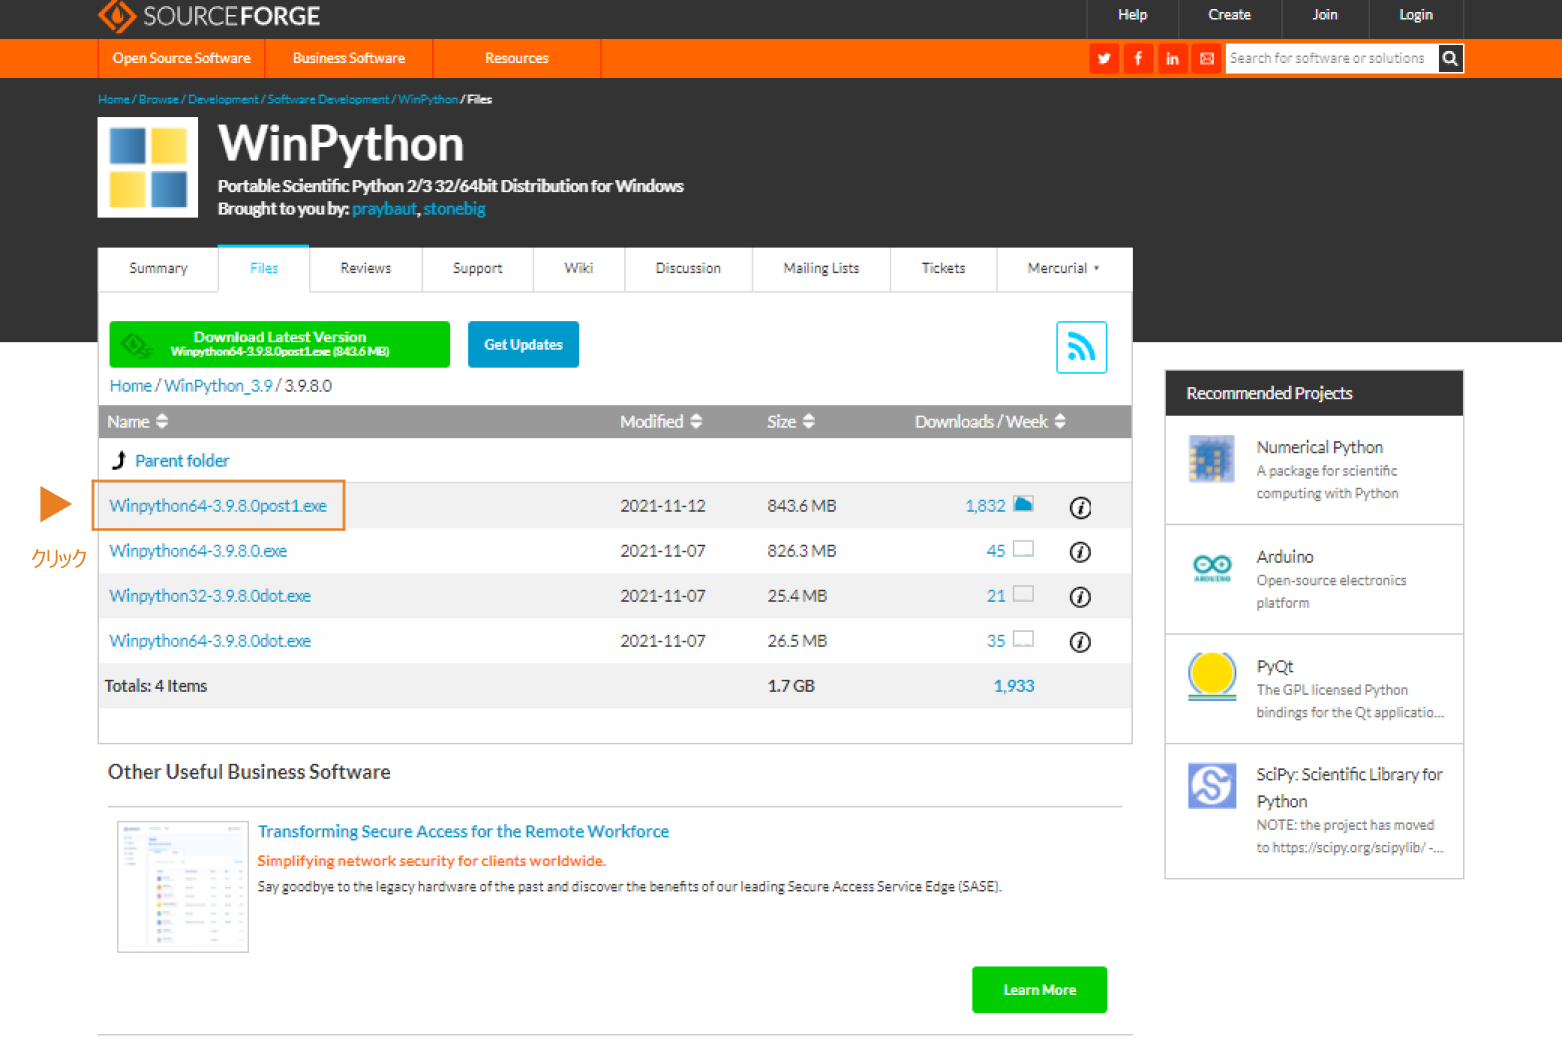Show info icon for Winpython32-3.9.8.0dot.exe

coord(1080,597)
